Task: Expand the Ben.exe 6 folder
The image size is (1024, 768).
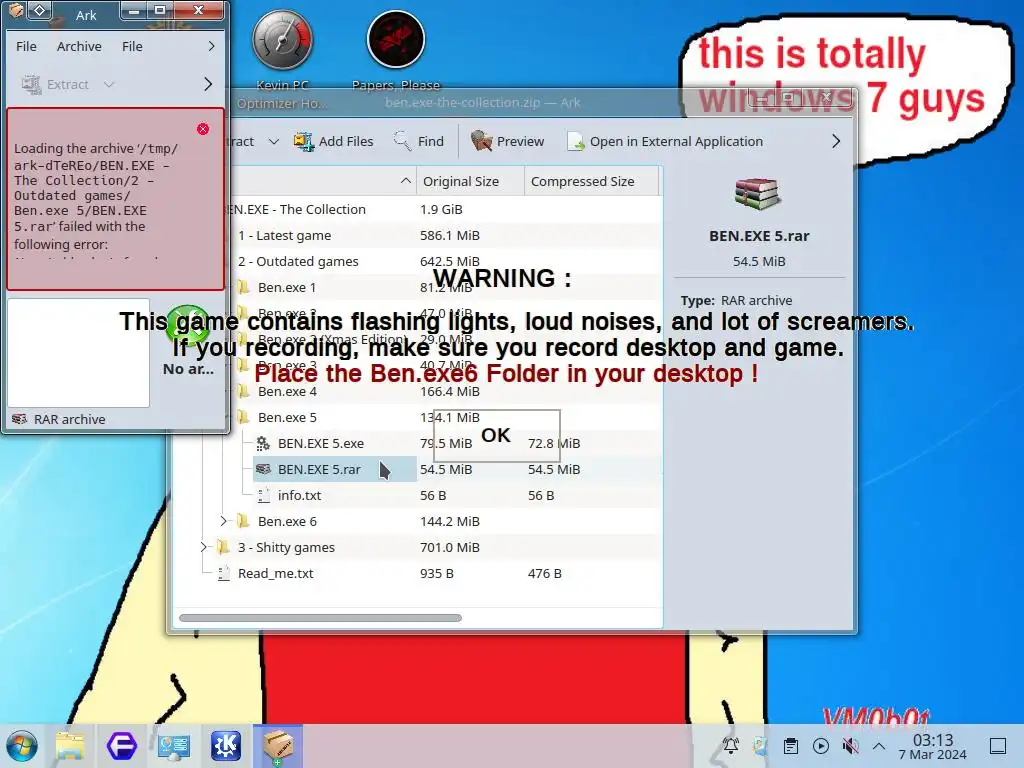Action: 223,521
